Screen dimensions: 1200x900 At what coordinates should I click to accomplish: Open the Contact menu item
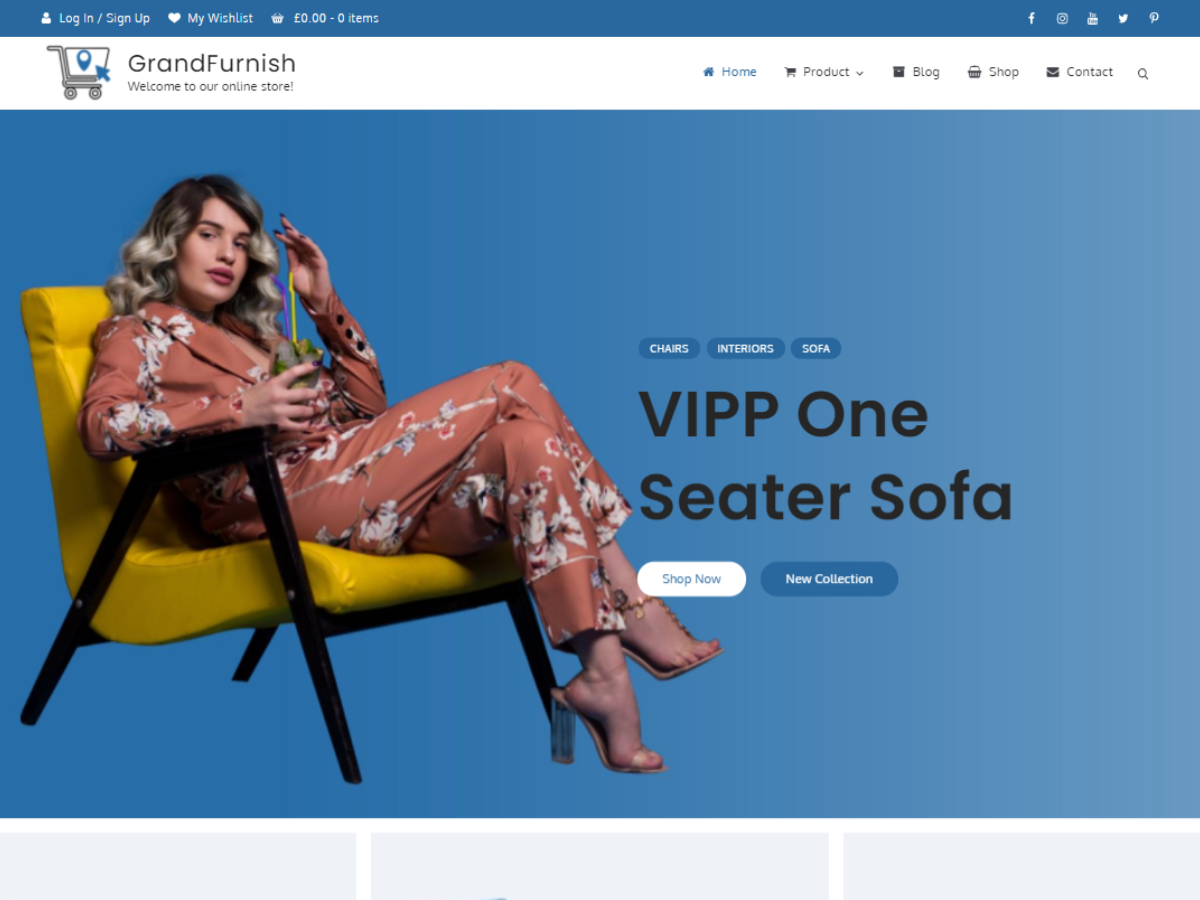(1079, 72)
